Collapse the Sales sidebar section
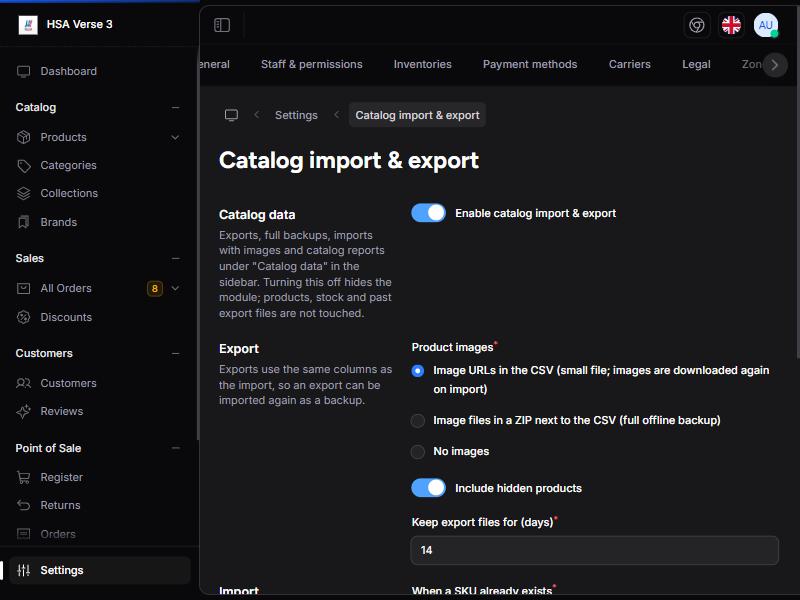The height and width of the screenshot is (600, 800). pyautogui.click(x=176, y=258)
